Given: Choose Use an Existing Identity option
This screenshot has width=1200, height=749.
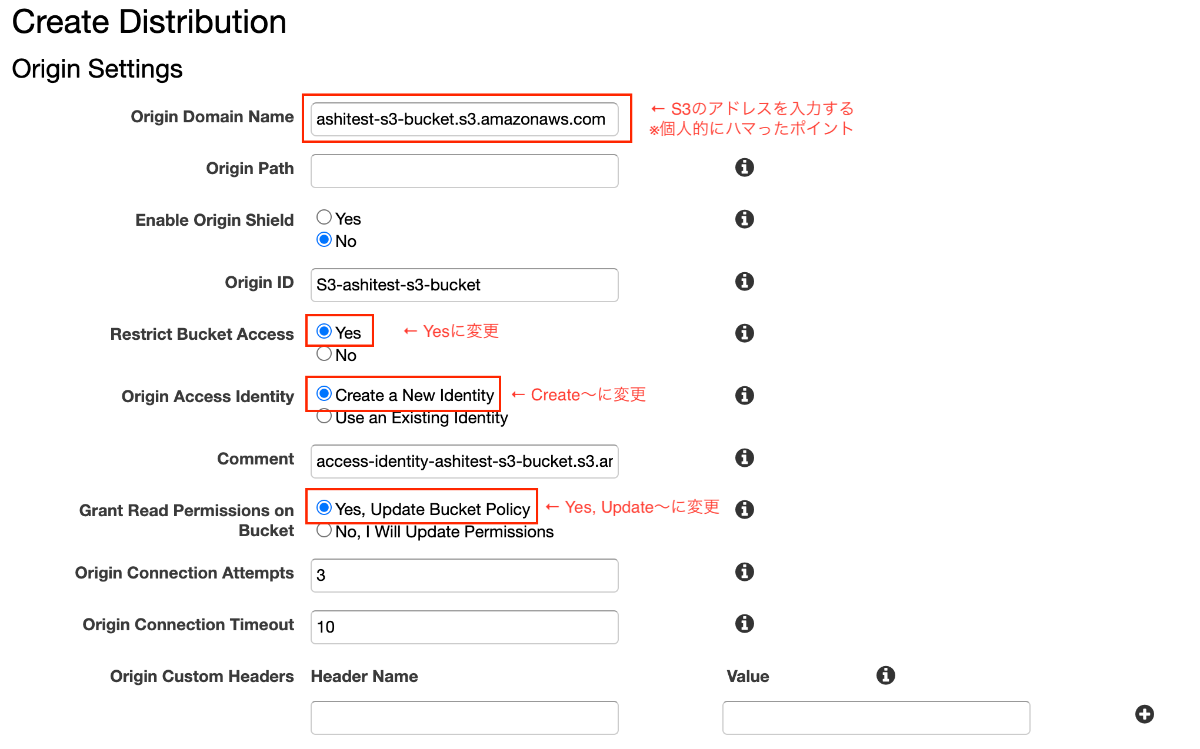Looking at the screenshot, I should (x=324, y=417).
